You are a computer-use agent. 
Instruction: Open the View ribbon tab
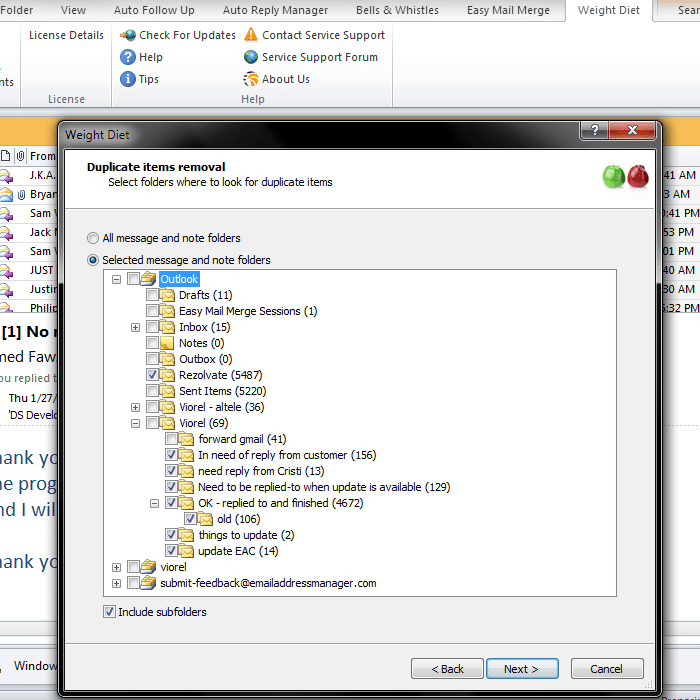click(x=73, y=10)
